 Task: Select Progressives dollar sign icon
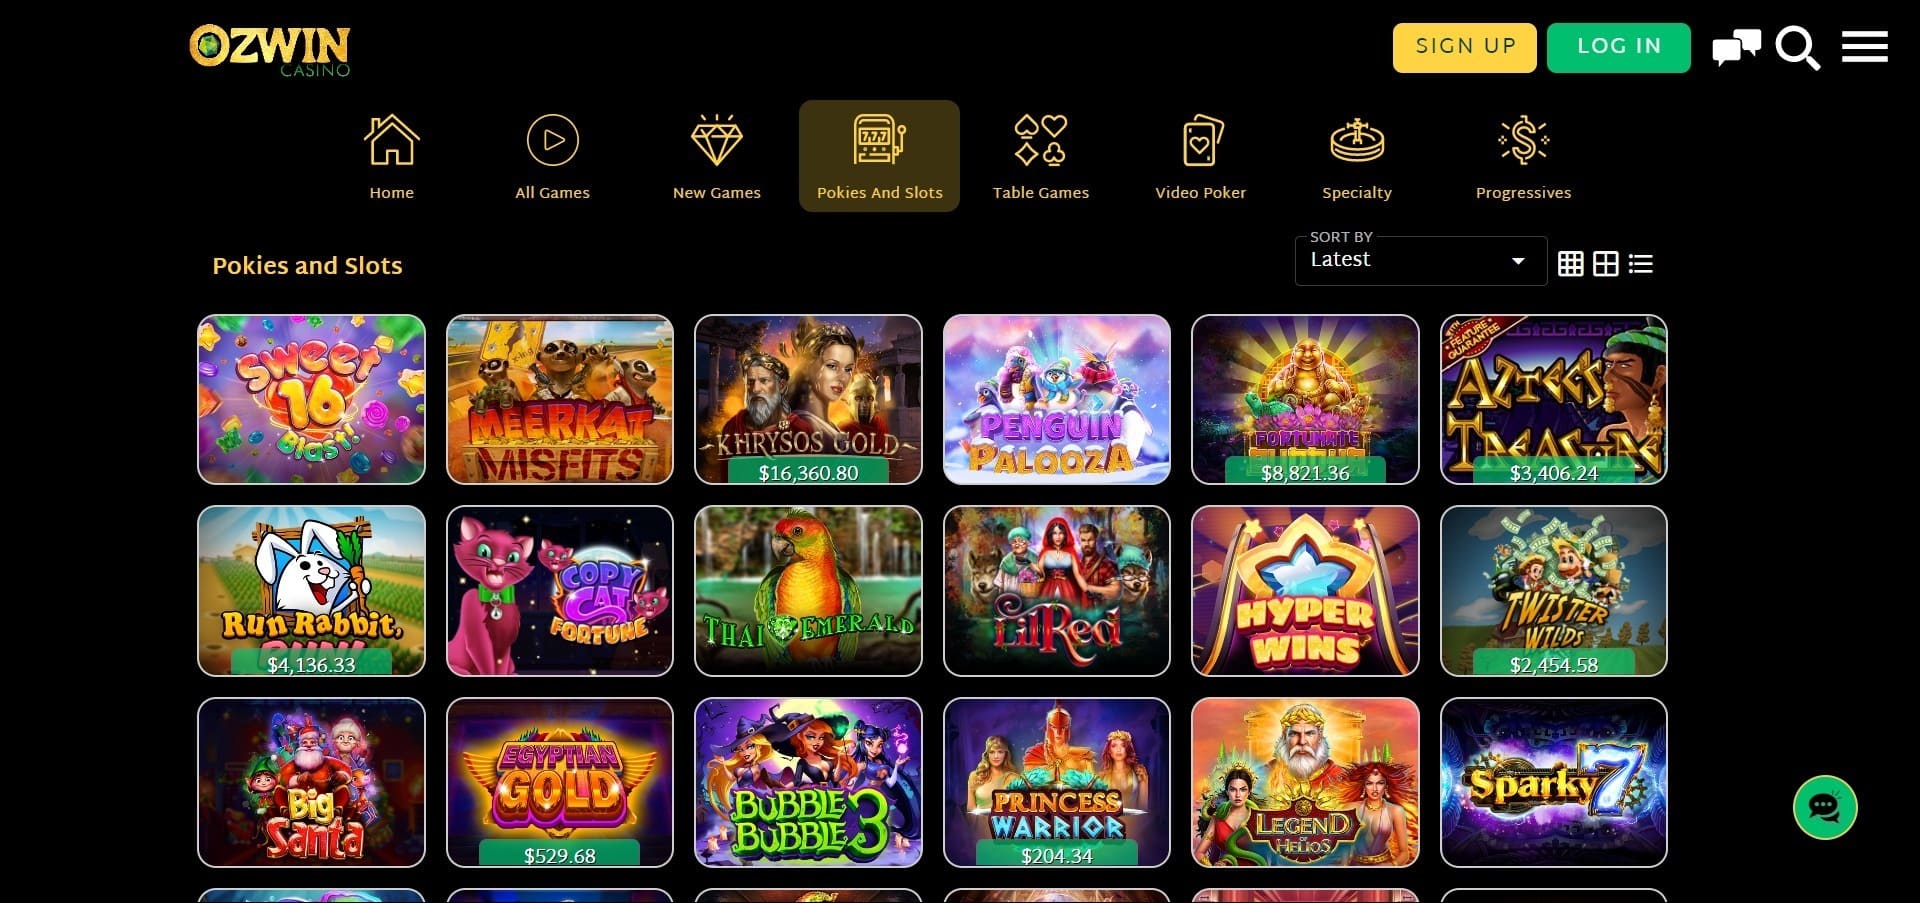[1523, 140]
